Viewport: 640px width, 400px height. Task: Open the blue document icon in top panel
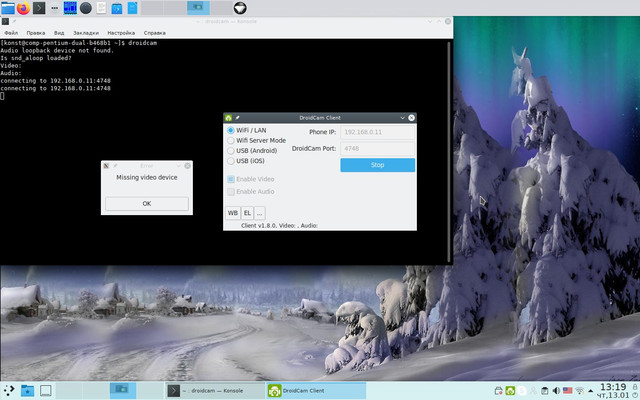[x=133, y=8]
